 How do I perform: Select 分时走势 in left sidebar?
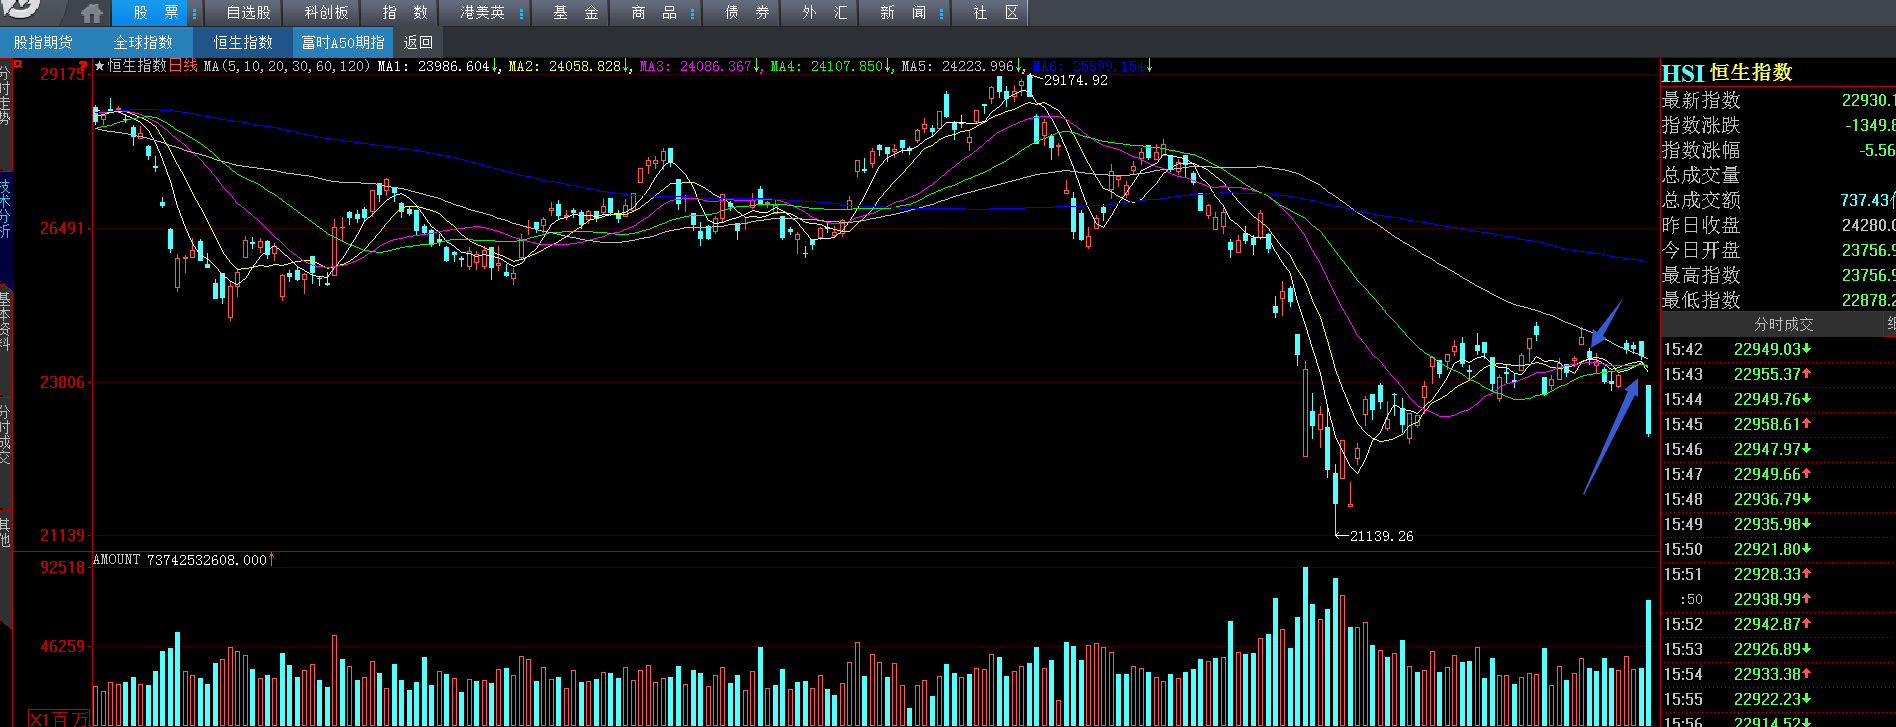[5, 96]
